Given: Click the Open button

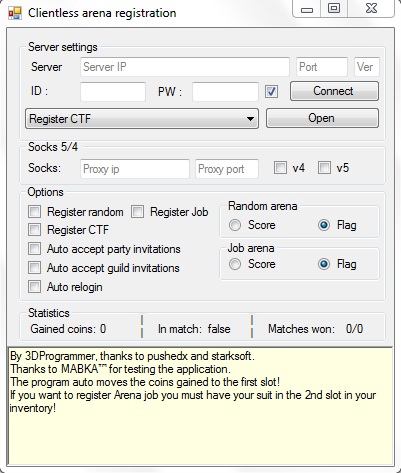Looking at the screenshot, I should coord(322,118).
